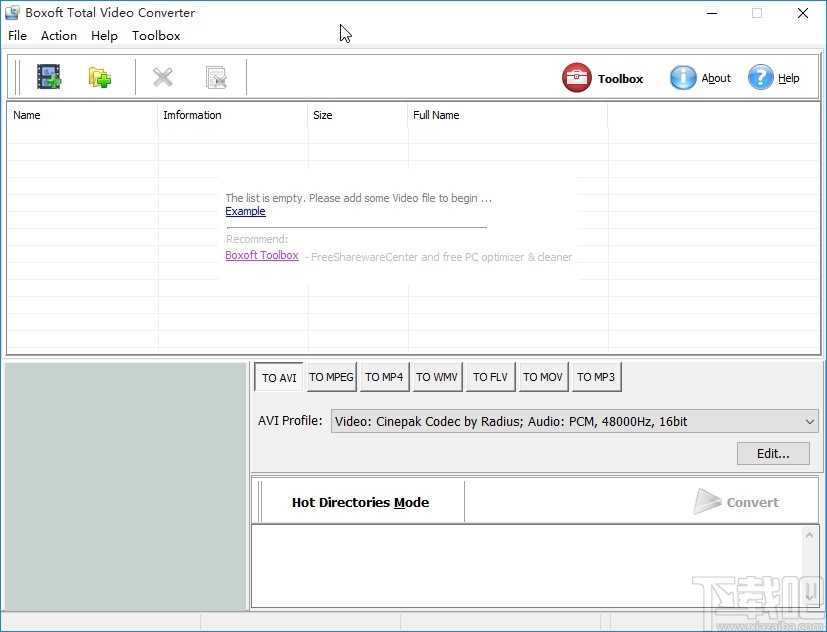The width and height of the screenshot is (827, 632).
Task: Open the Action menu
Action: pyautogui.click(x=58, y=35)
